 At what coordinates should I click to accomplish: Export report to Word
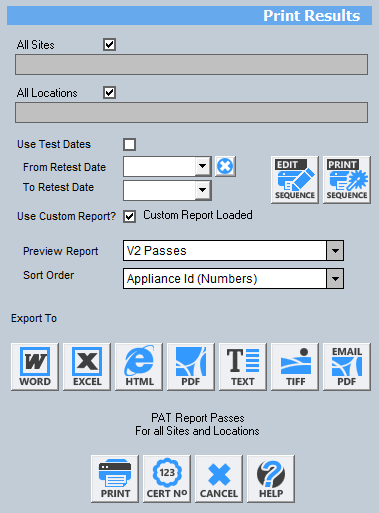[x=35, y=367]
